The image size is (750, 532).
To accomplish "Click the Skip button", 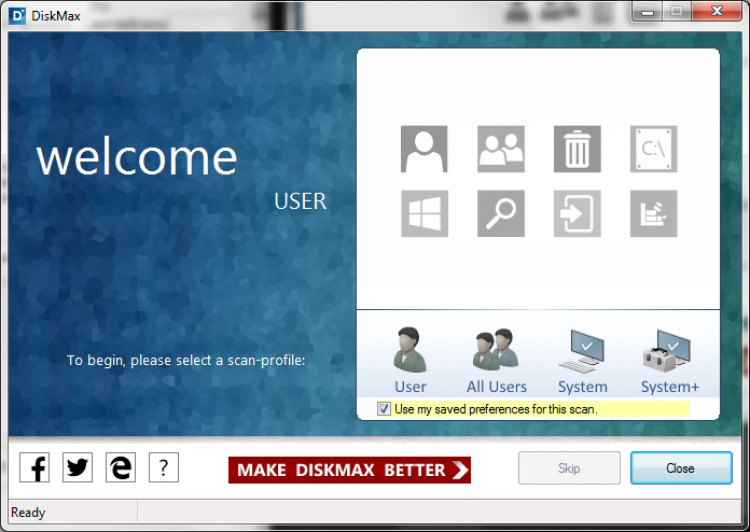I will (x=569, y=468).
